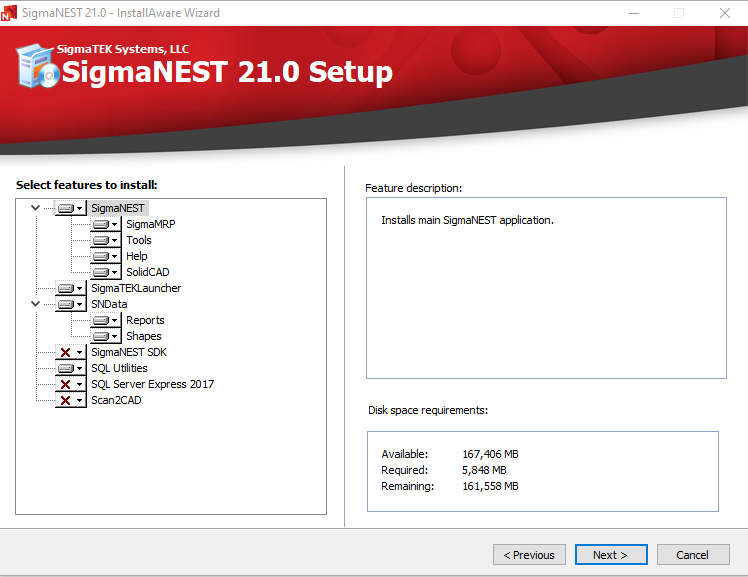The height and width of the screenshot is (577, 748).
Task: Select the SigmaNEST SDK feature
Action: pos(129,352)
